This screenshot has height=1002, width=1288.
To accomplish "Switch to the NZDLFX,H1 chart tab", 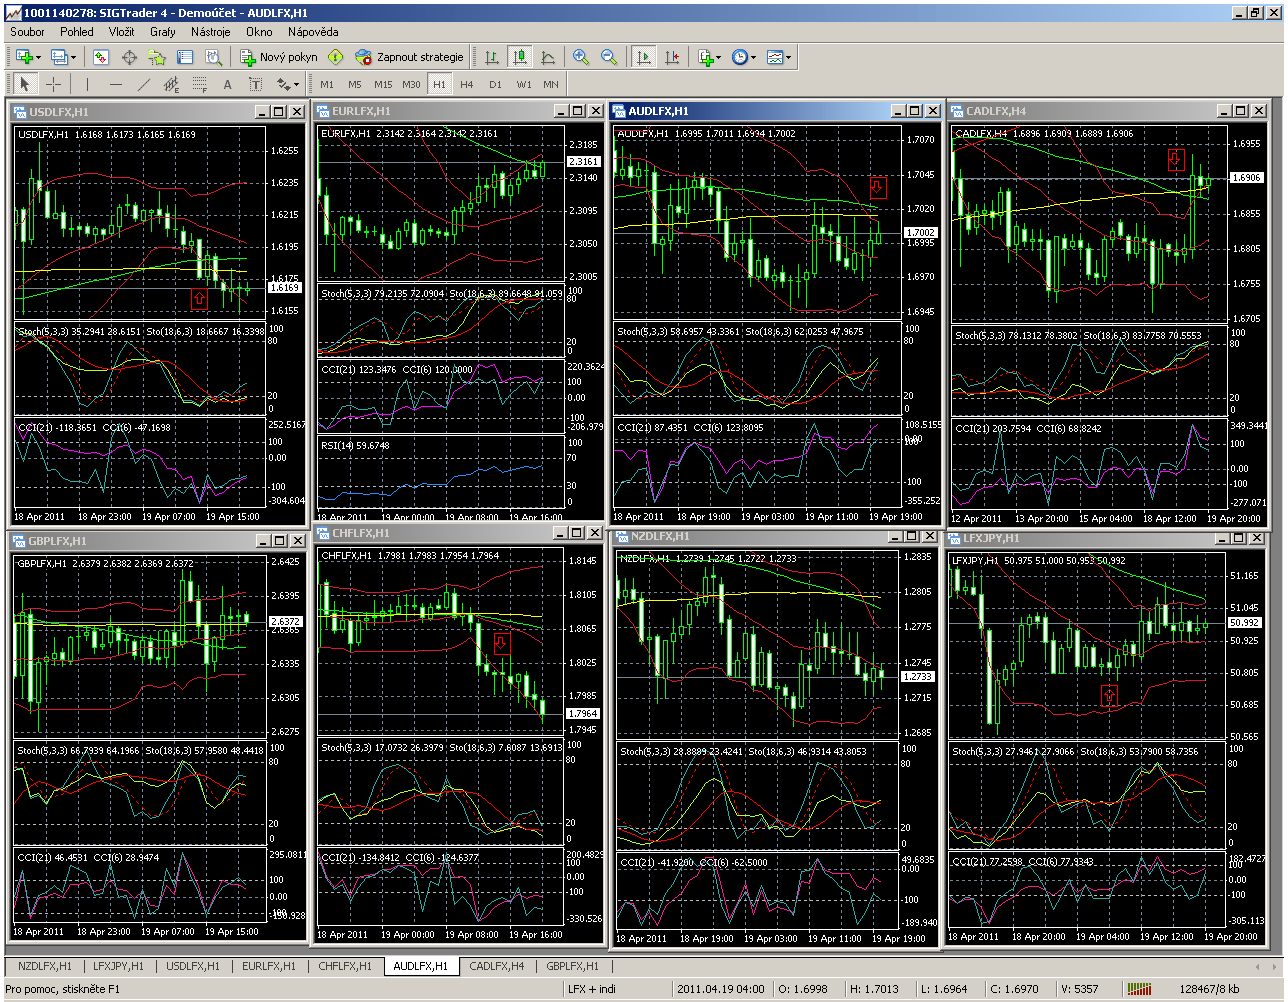I will [45, 966].
